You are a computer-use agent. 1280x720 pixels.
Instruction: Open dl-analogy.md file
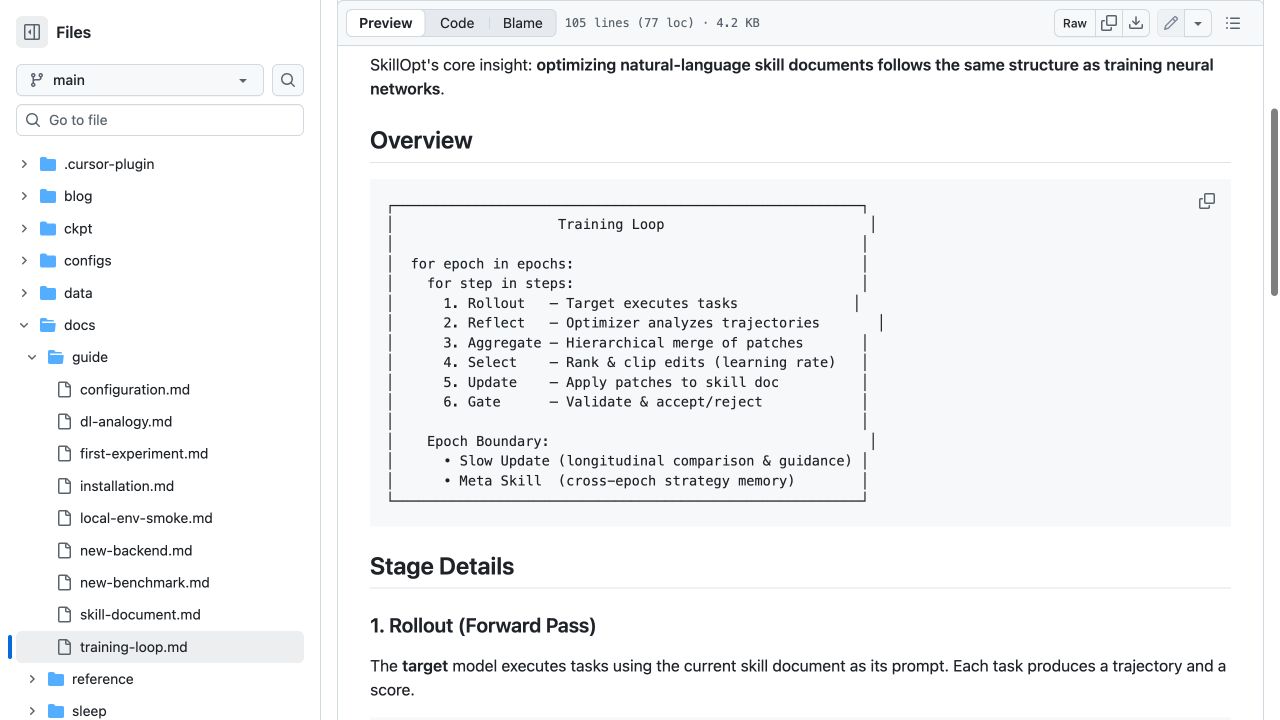click(126, 421)
